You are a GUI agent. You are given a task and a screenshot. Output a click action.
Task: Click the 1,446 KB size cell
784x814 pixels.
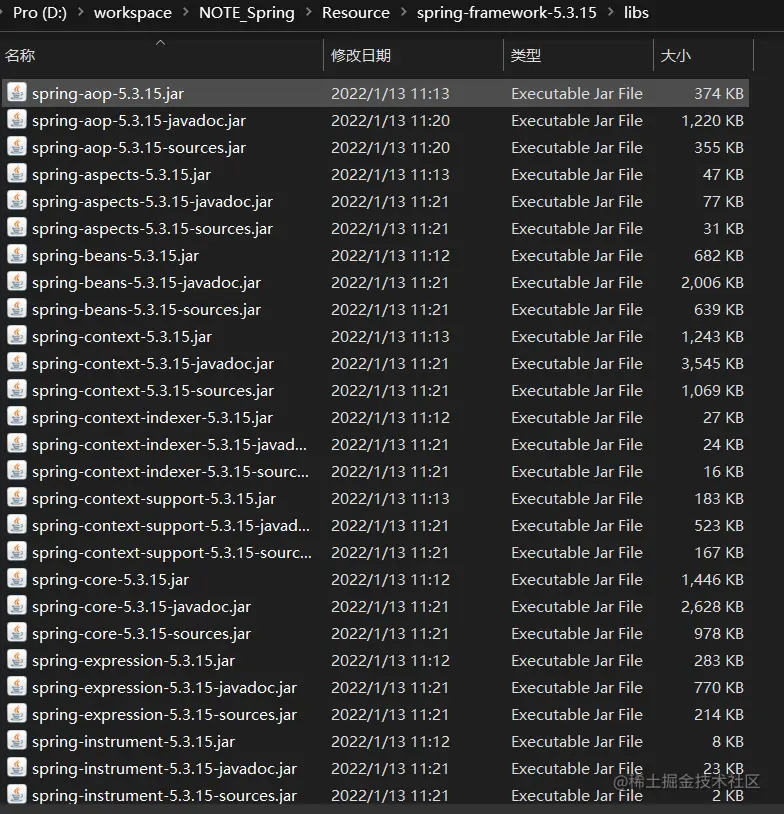coord(712,579)
